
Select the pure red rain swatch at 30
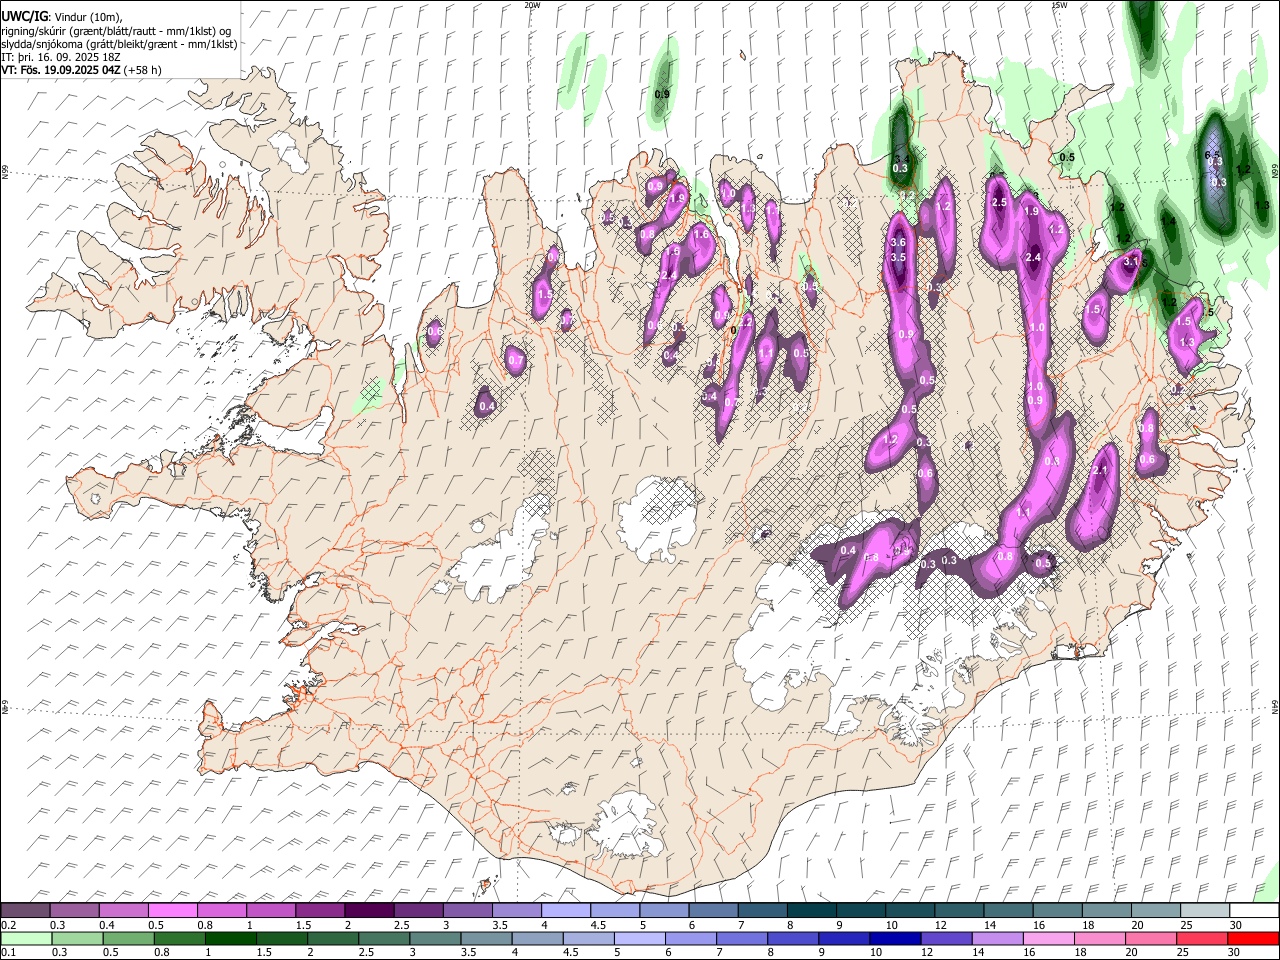point(1253,939)
